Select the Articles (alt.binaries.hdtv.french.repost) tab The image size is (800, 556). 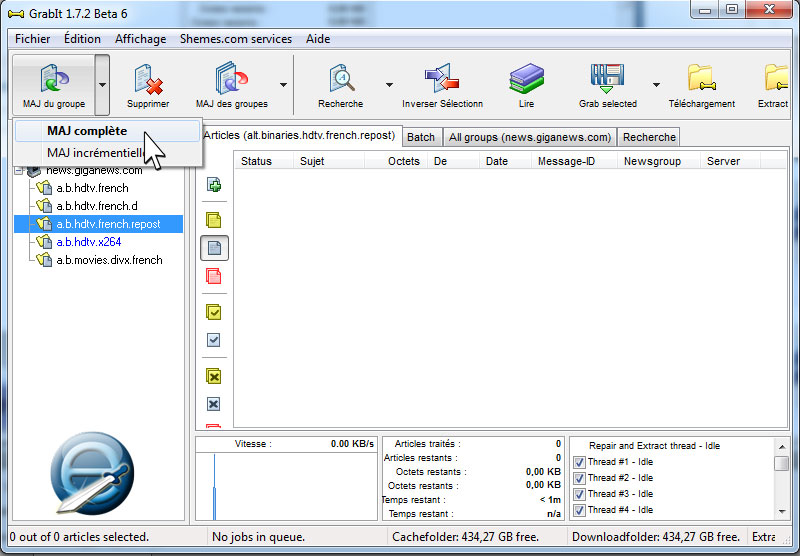[x=299, y=135]
